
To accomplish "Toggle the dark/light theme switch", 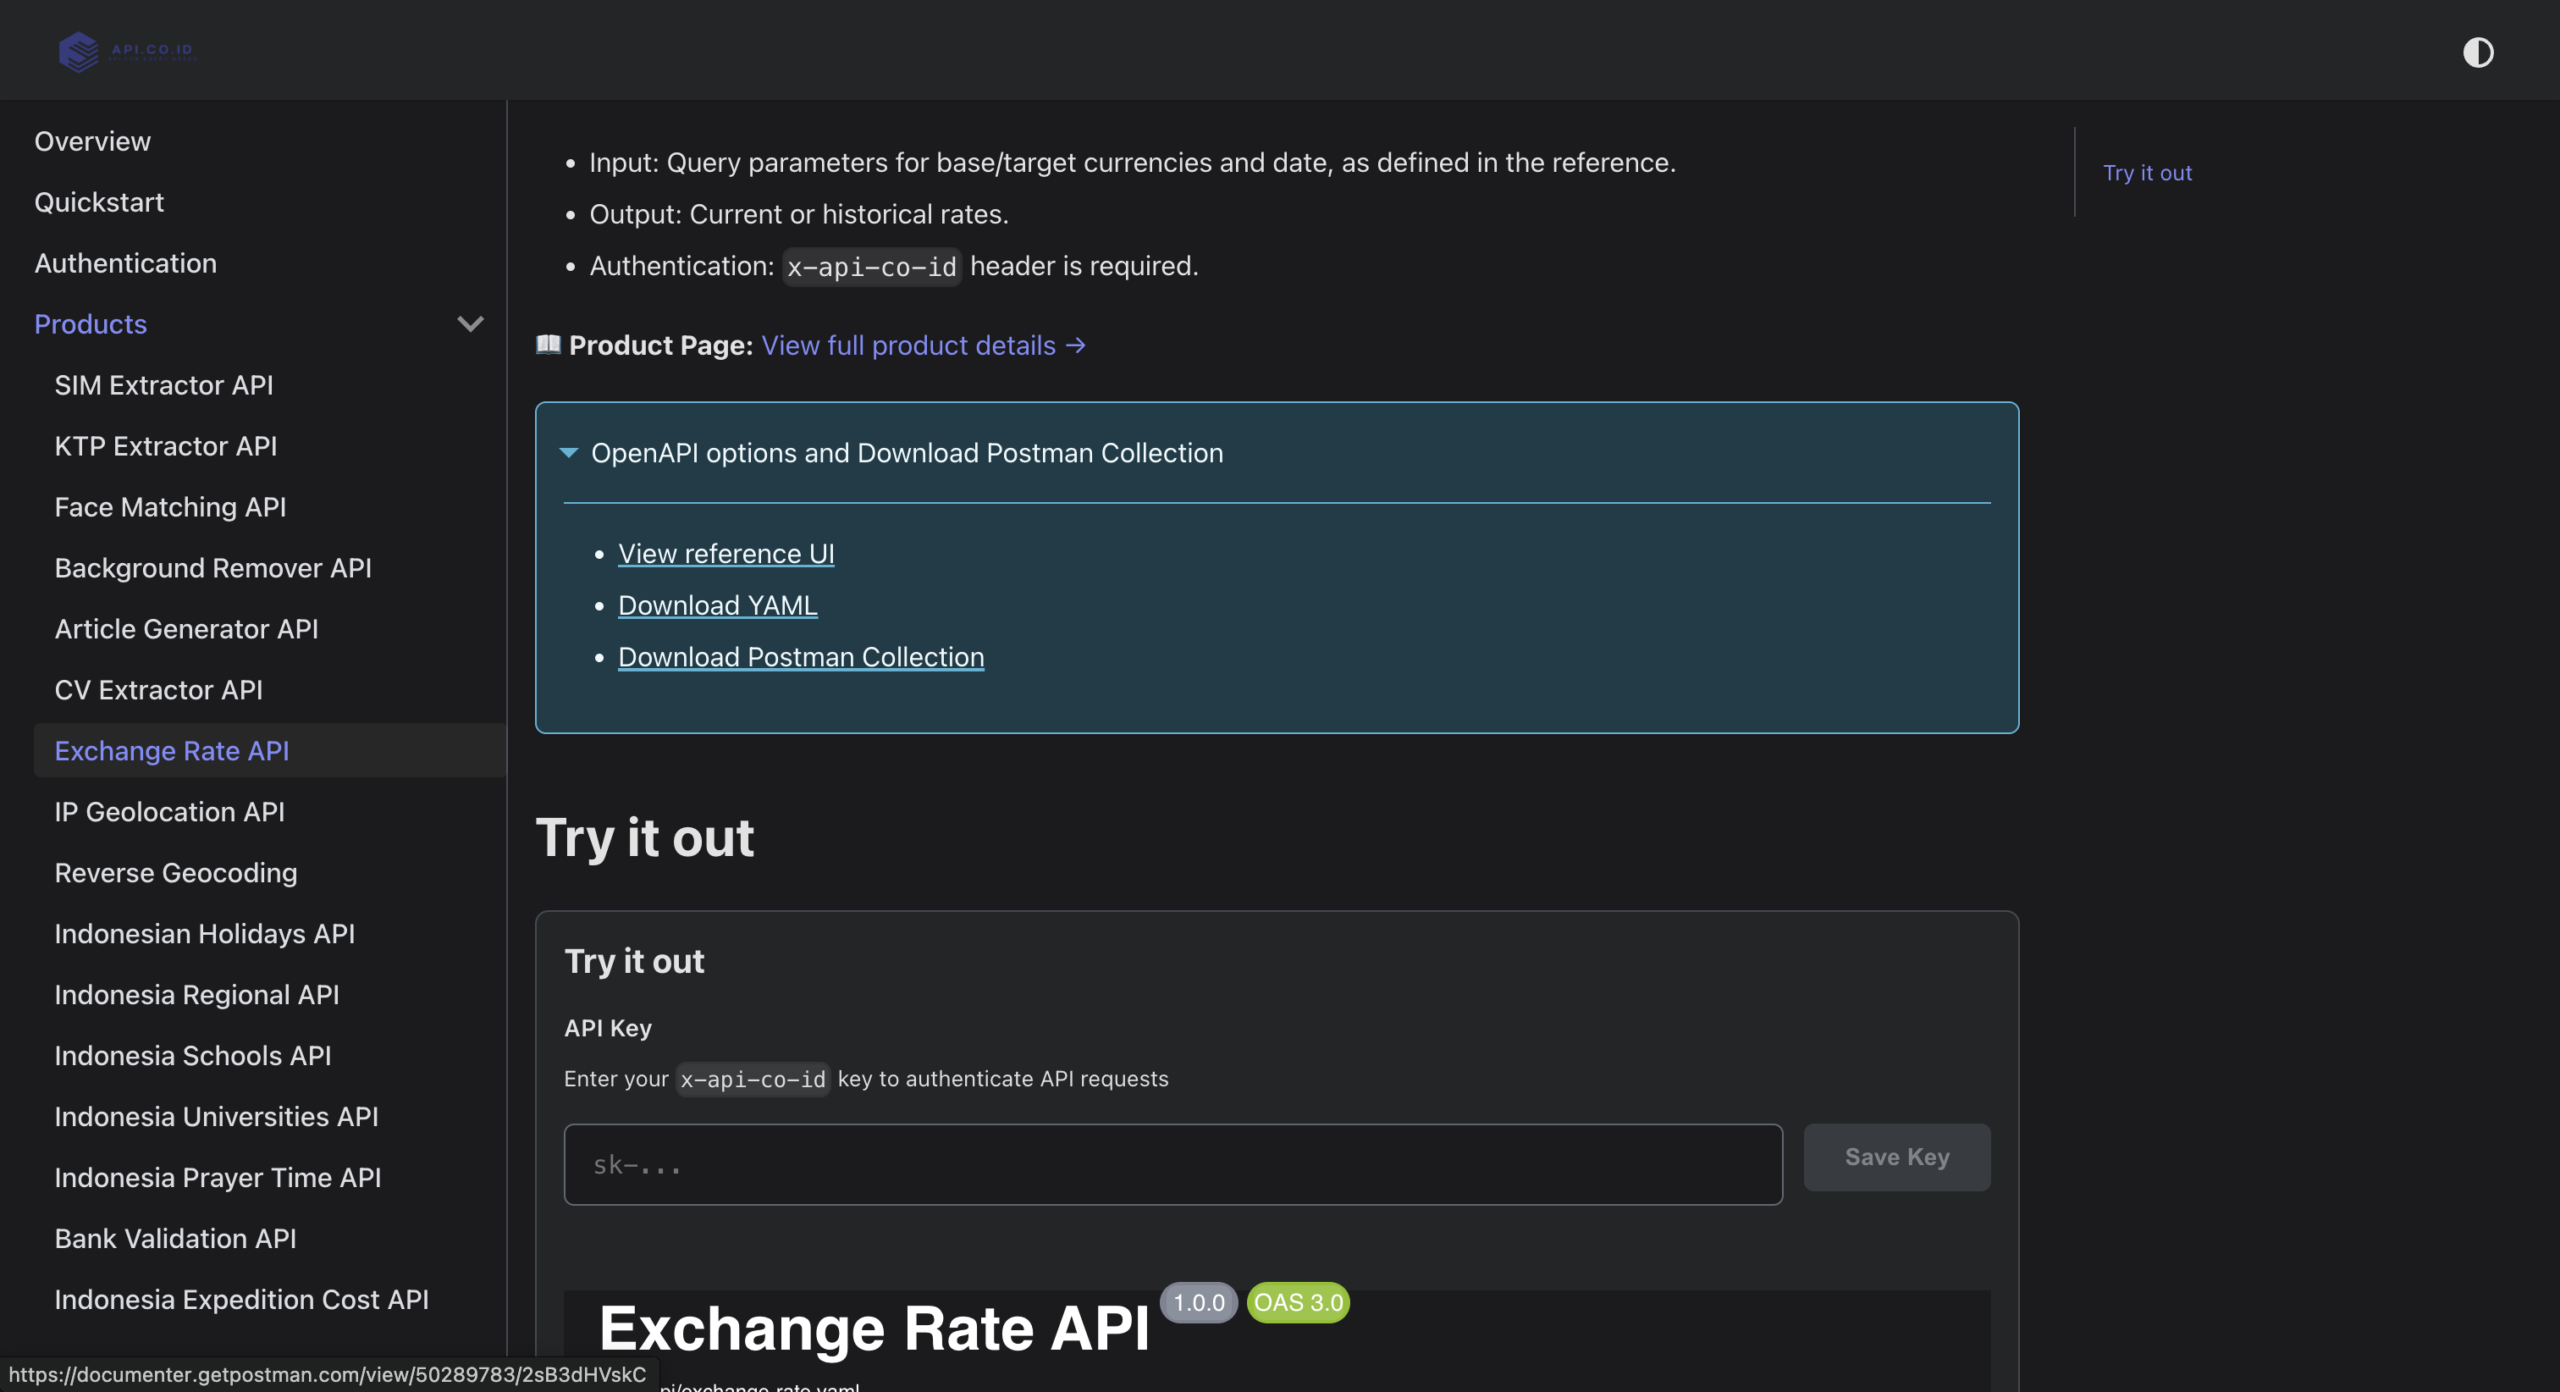I will click(x=2479, y=52).
